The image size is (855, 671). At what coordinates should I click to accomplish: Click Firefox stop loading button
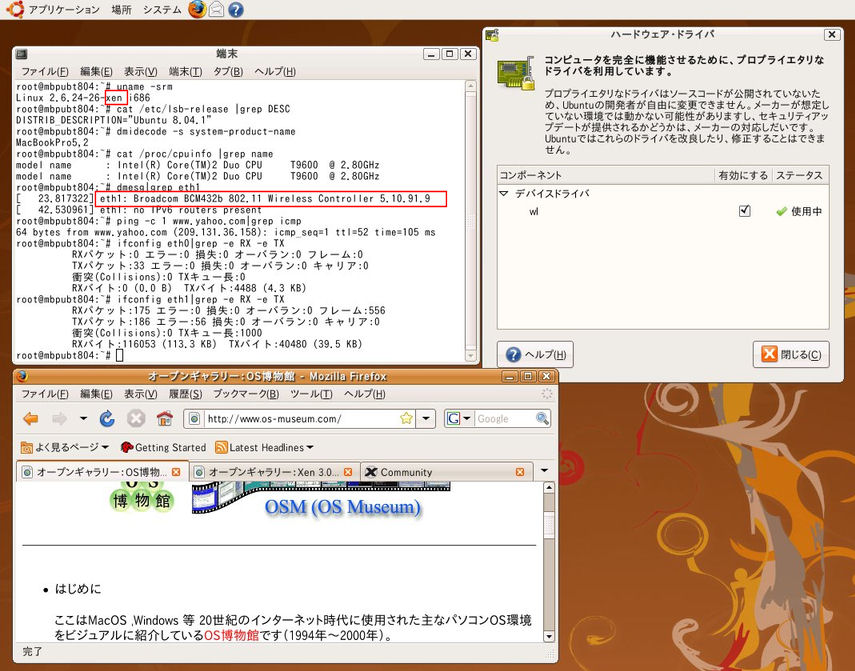(136, 419)
